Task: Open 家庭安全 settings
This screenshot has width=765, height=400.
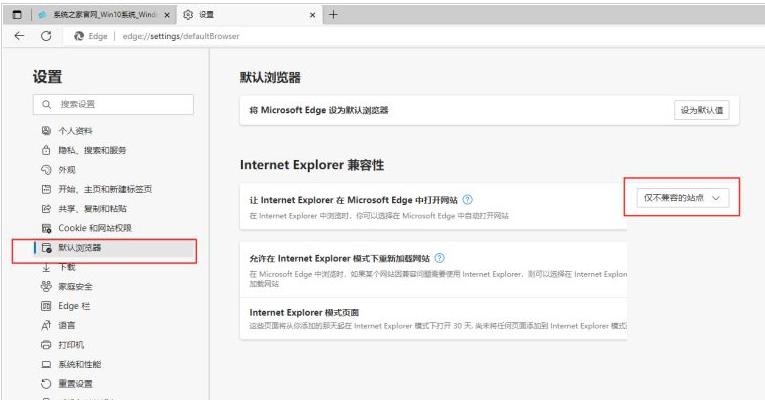Action: coord(75,286)
